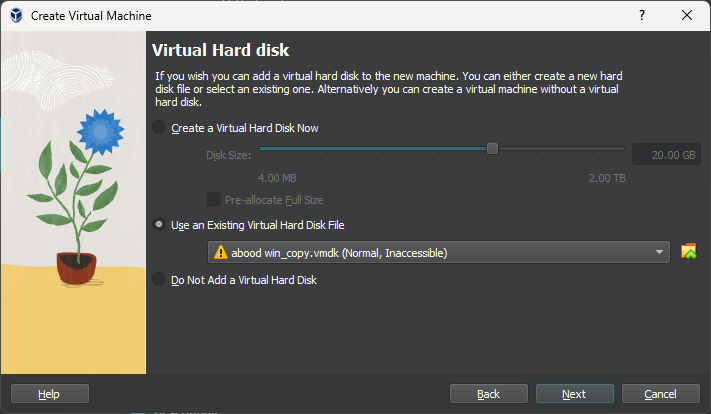Image resolution: width=711 pixels, height=414 pixels.
Task: Open the abood win_copy.vmdk combo box
Action: 438,252
